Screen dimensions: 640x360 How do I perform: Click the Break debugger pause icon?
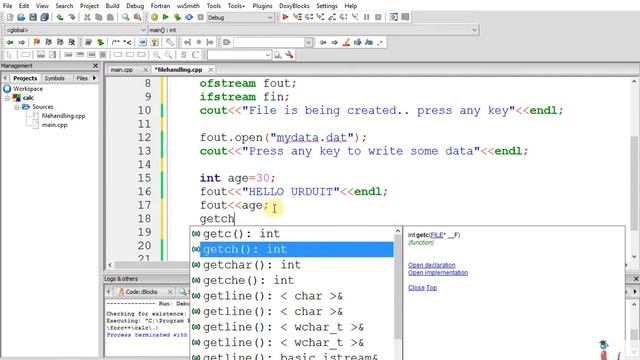coord(367,17)
